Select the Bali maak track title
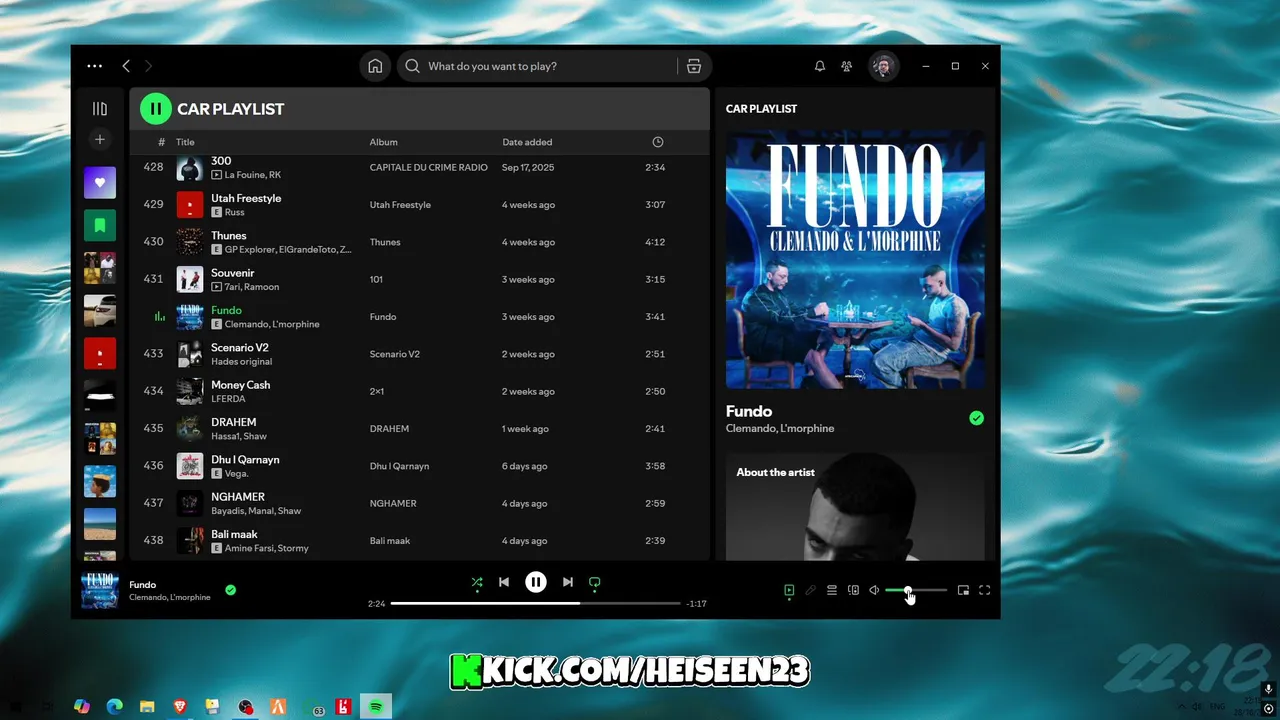This screenshot has width=1280, height=720. [x=234, y=534]
